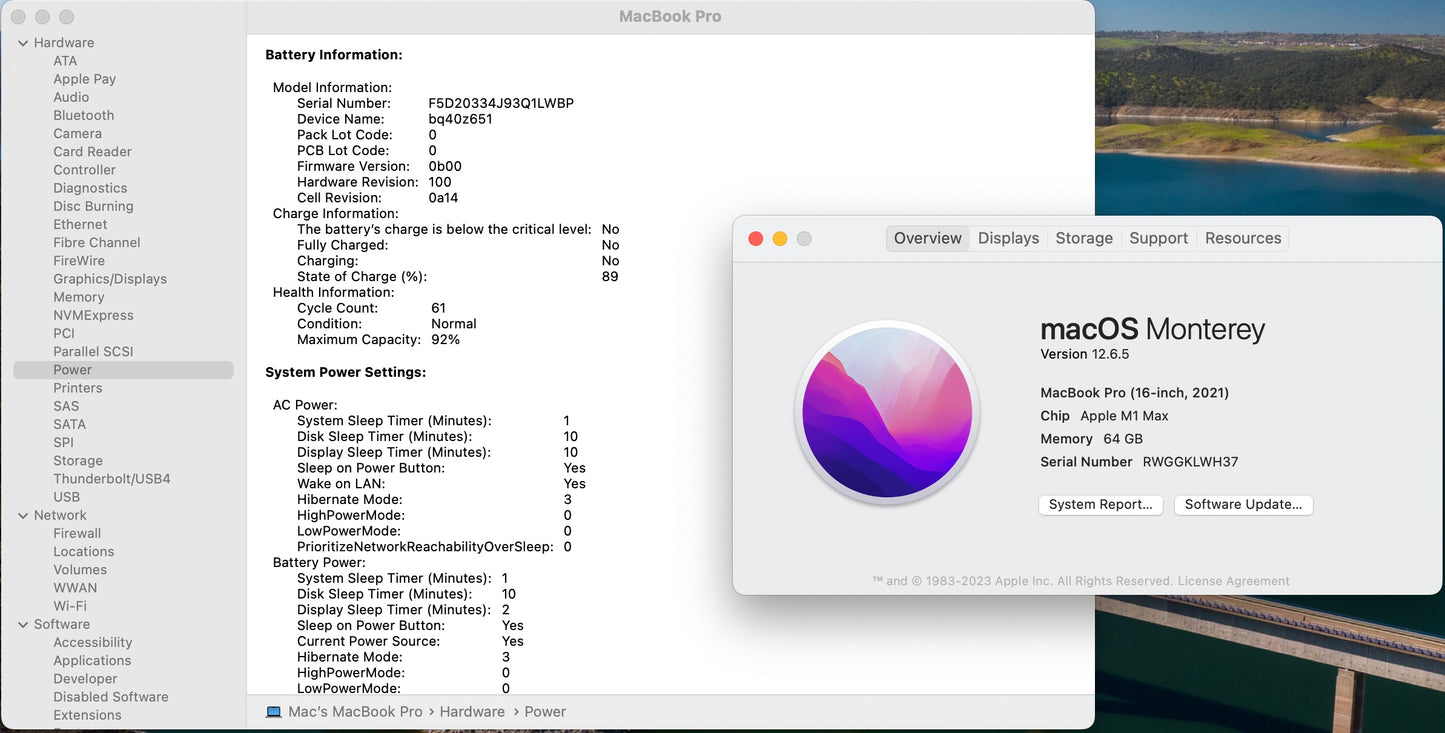Select FireWire in sidebar
Image resolution: width=1445 pixels, height=733 pixels.
point(79,261)
